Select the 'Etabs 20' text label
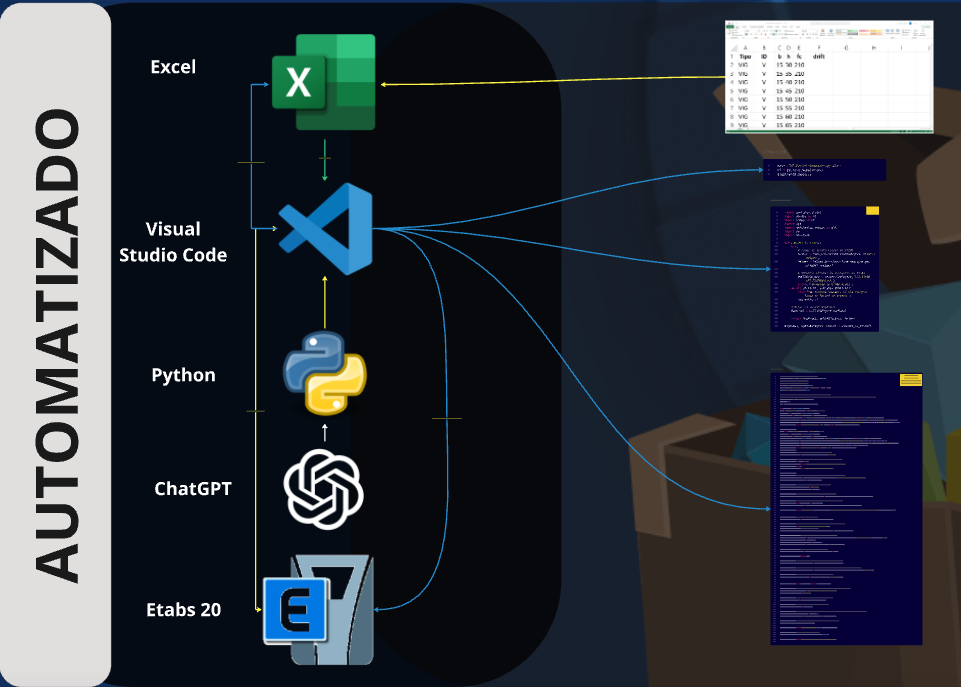The width and height of the screenshot is (961, 687). tap(184, 610)
